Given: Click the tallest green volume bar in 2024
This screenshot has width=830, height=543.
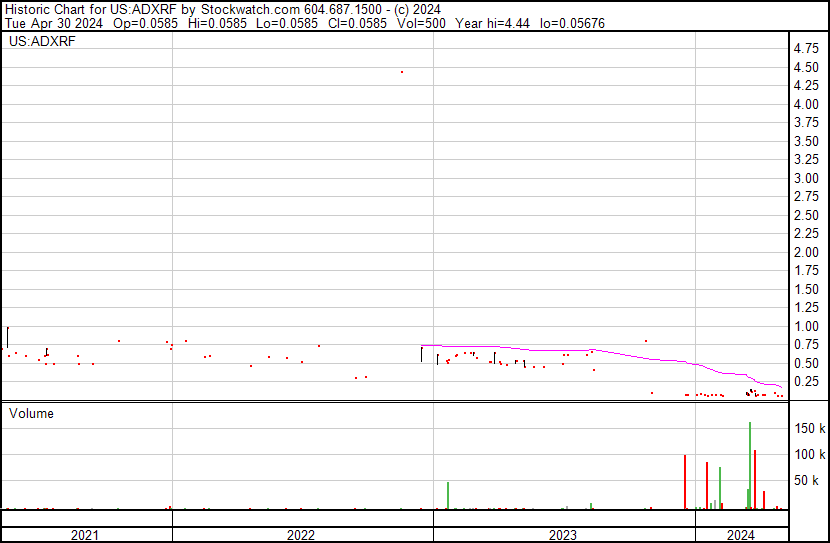Looking at the screenshot, I should click(x=750, y=466).
